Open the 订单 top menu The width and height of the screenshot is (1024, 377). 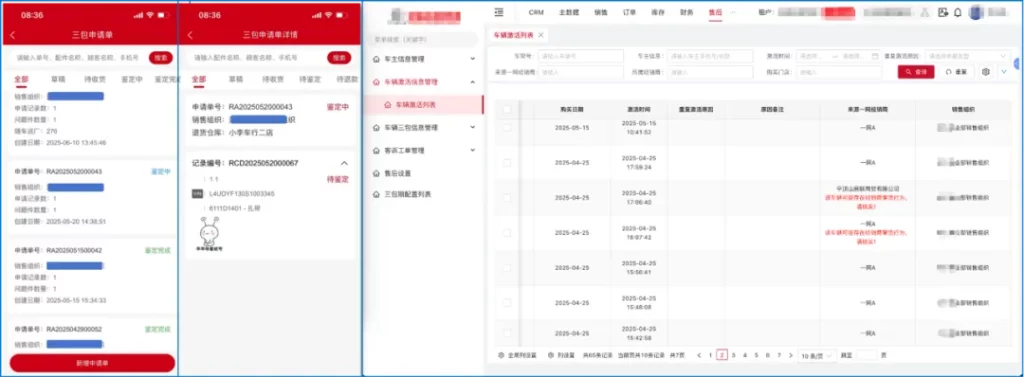(630, 12)
